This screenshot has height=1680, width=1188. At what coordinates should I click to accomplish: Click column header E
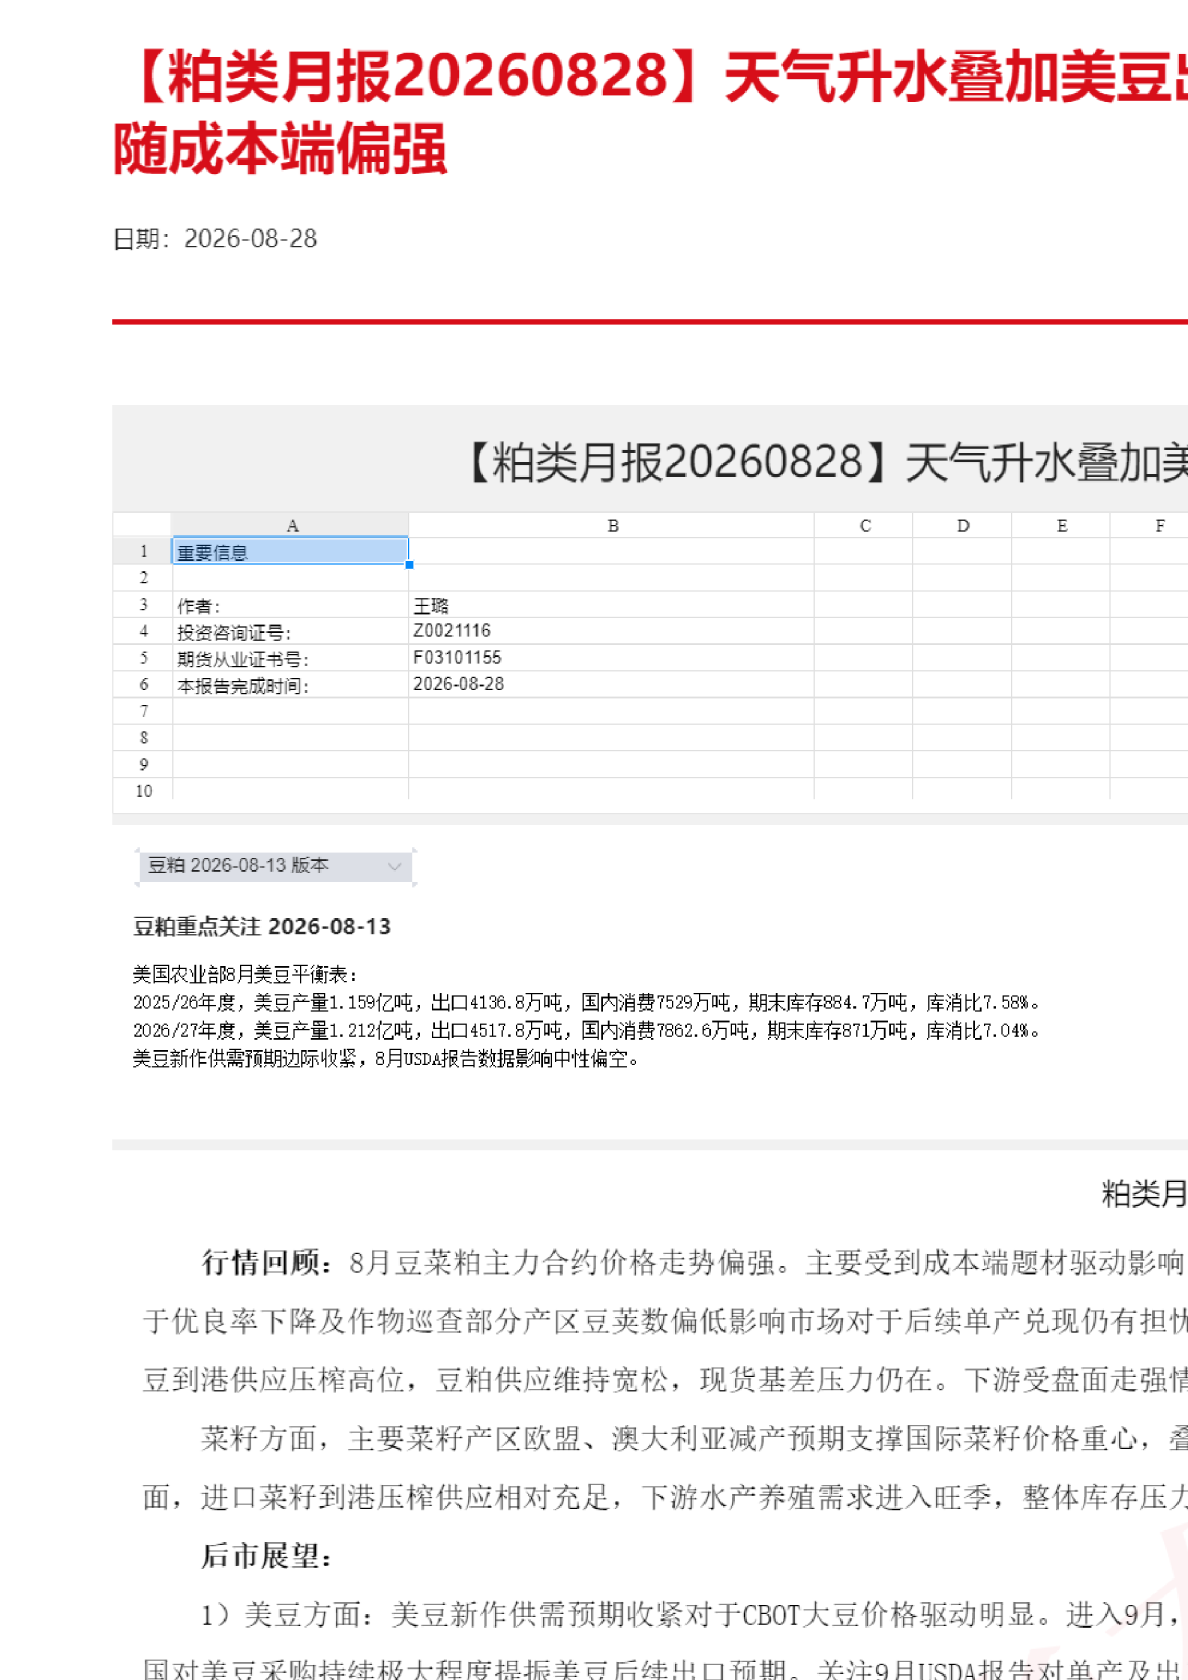point(1061,525)
